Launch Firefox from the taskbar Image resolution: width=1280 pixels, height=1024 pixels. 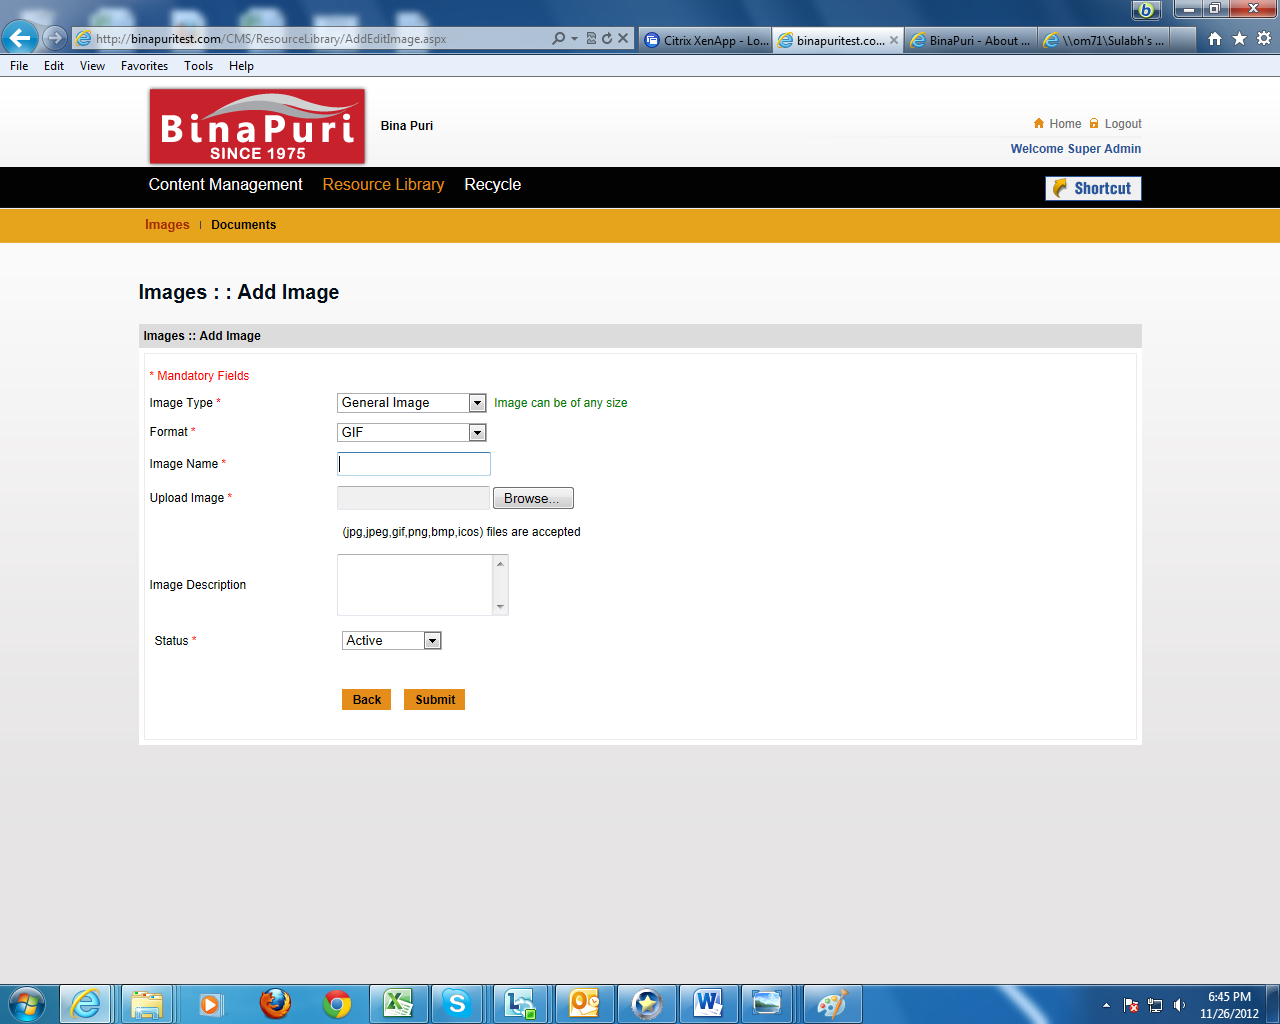[x=274, y=1003]
